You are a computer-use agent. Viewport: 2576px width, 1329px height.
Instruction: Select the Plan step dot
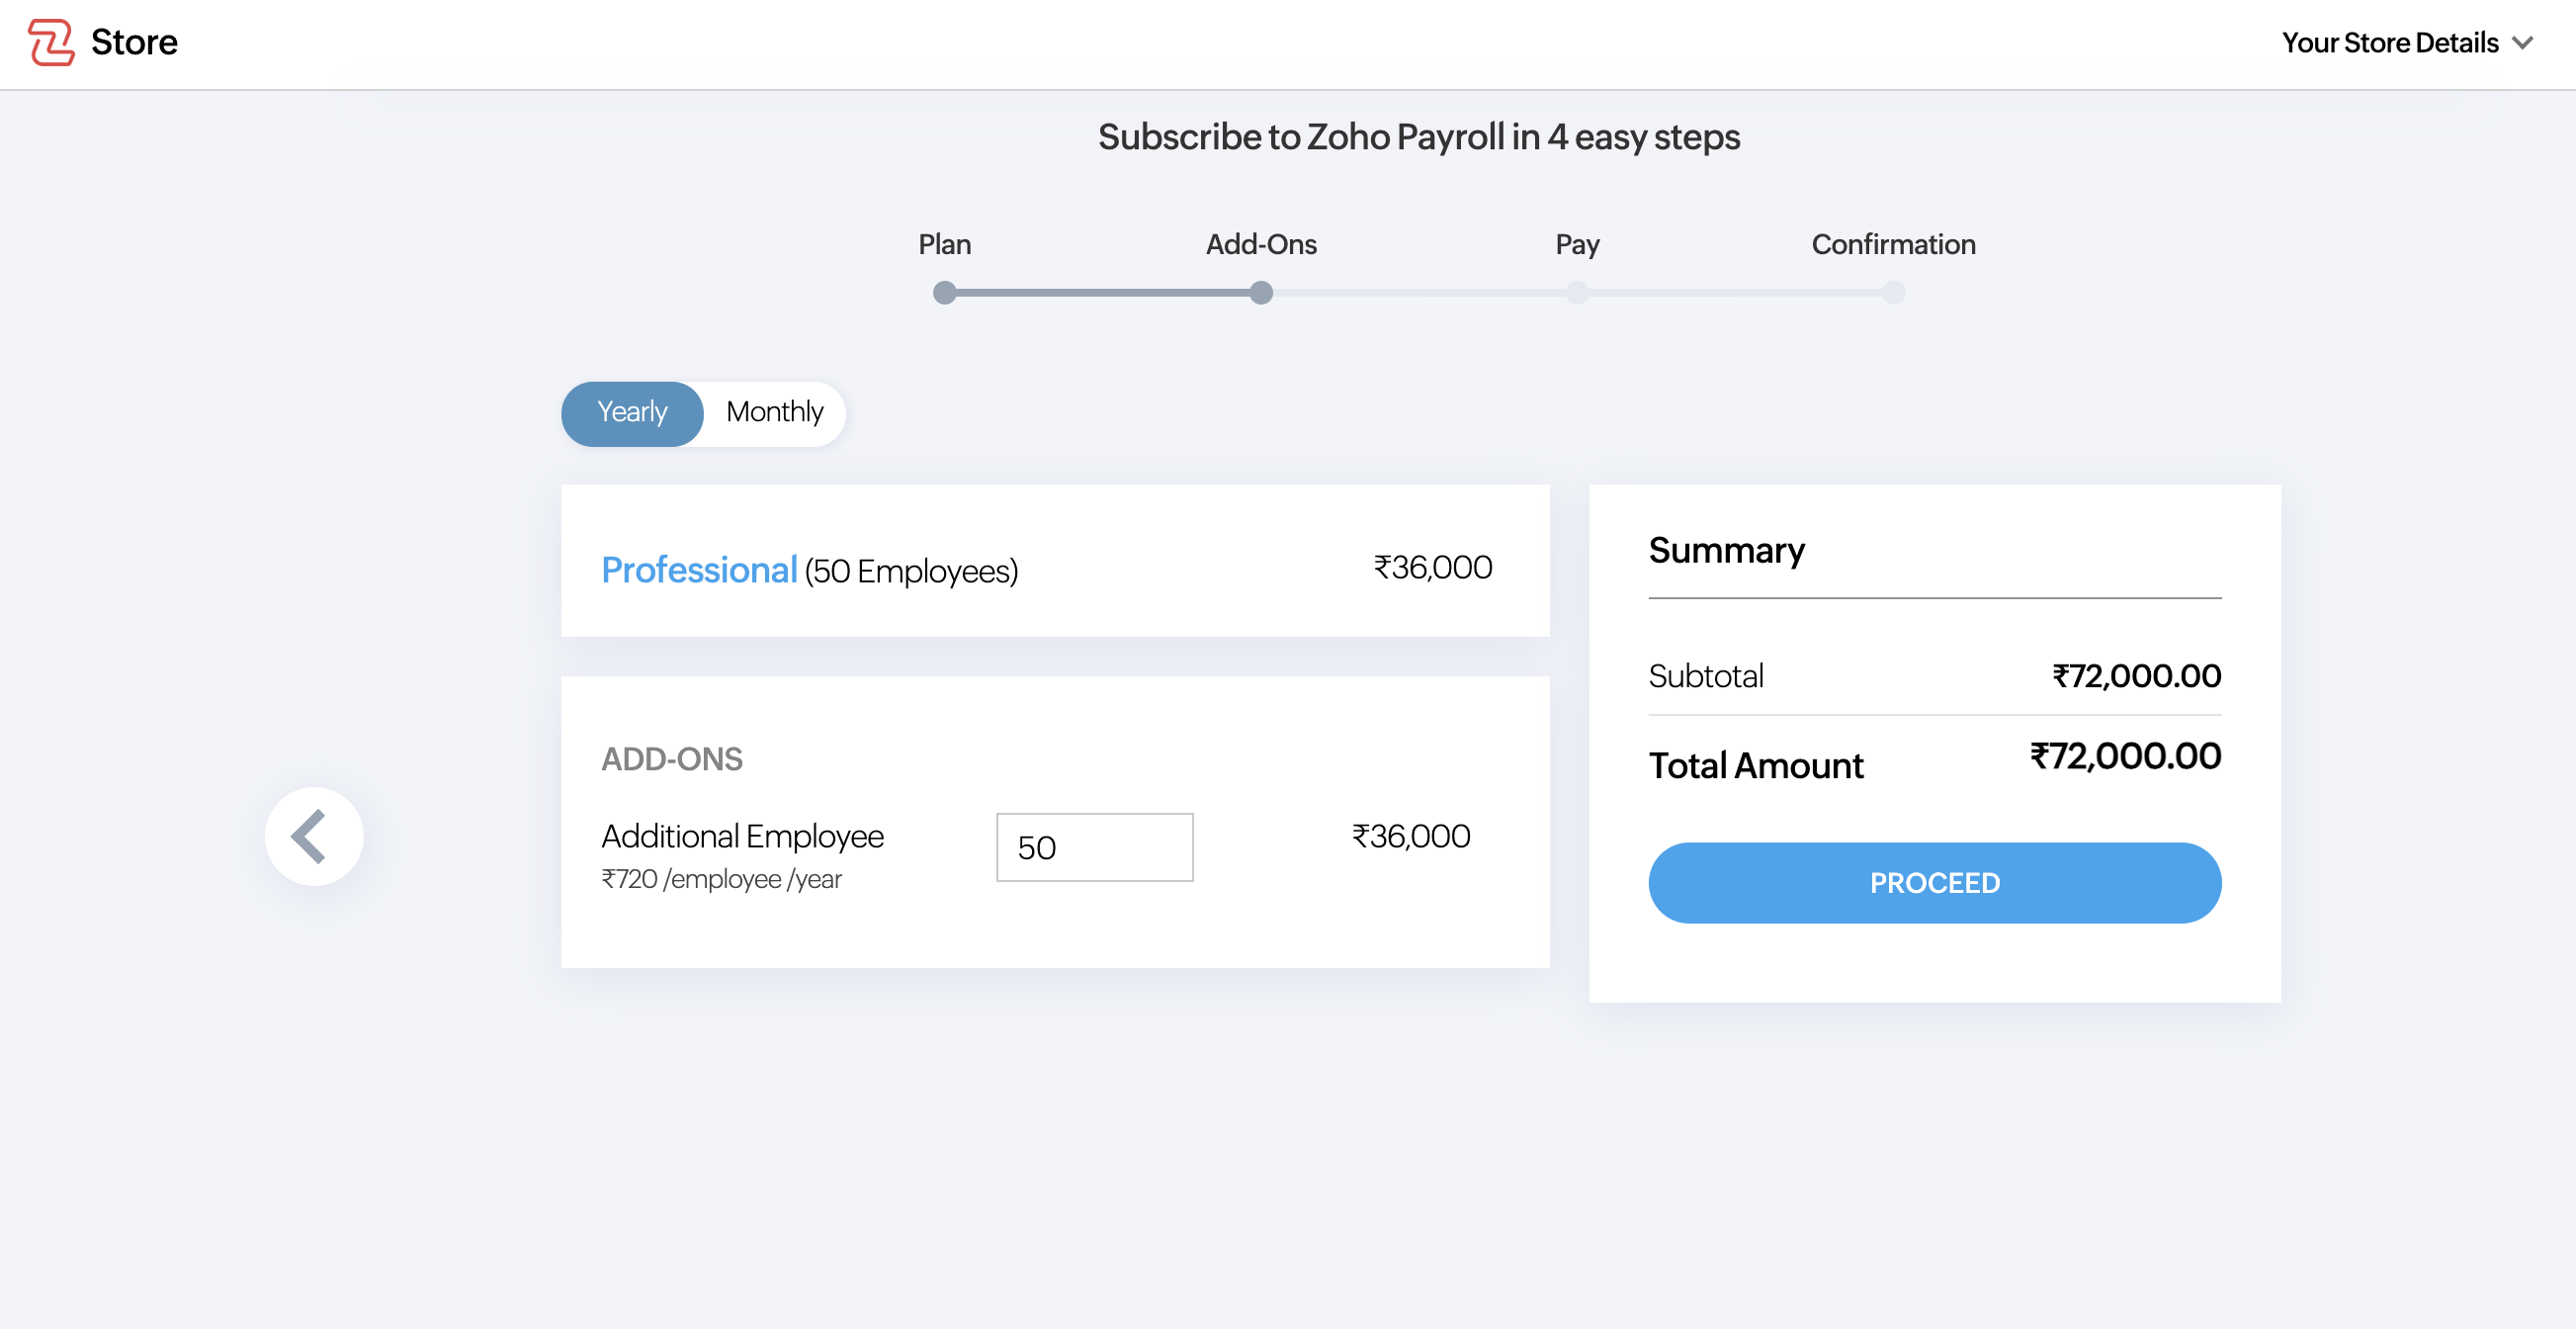[x=944, y=293]
